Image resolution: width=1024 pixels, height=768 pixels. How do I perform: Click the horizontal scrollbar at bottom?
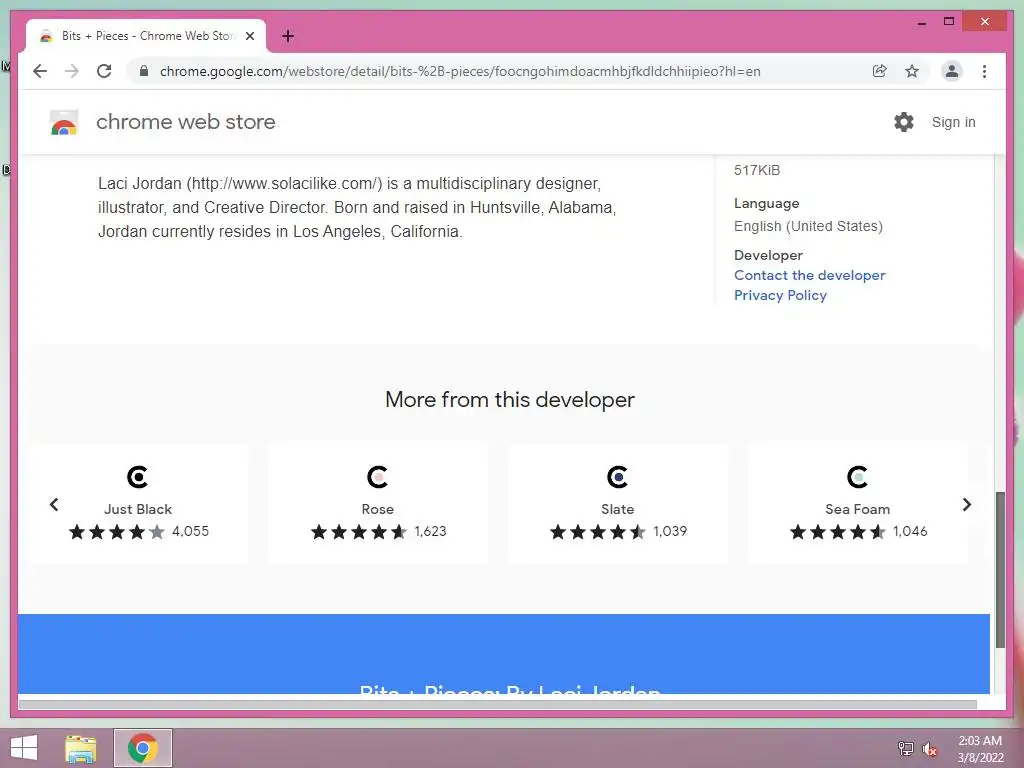[498, 705]
